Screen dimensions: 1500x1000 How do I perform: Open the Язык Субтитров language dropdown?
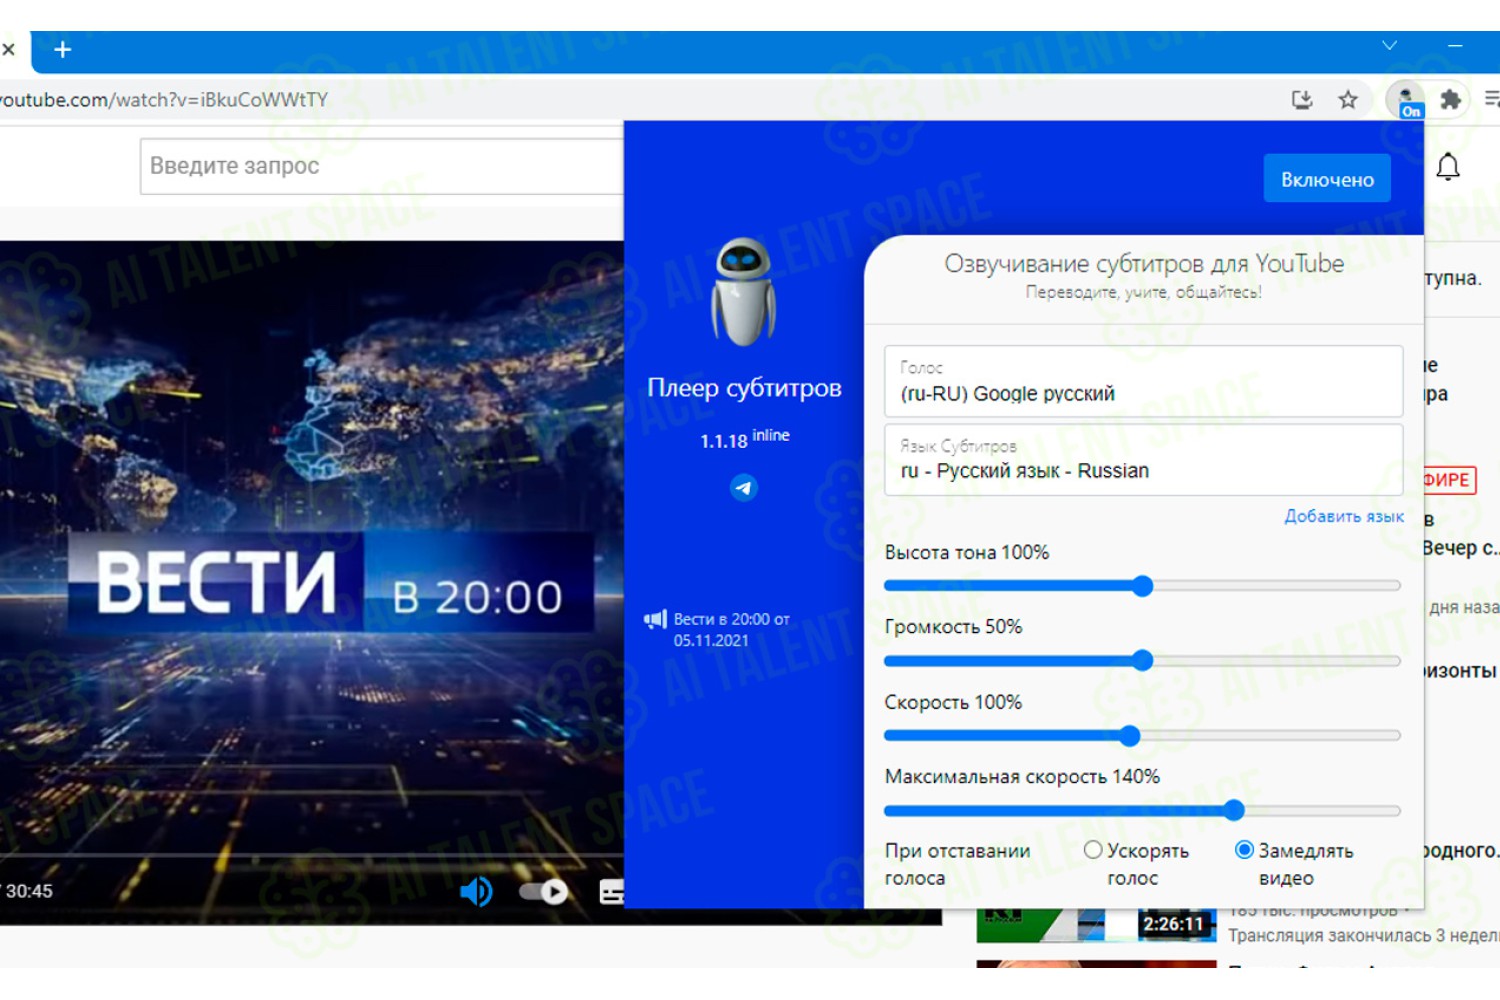(1143, 460)
